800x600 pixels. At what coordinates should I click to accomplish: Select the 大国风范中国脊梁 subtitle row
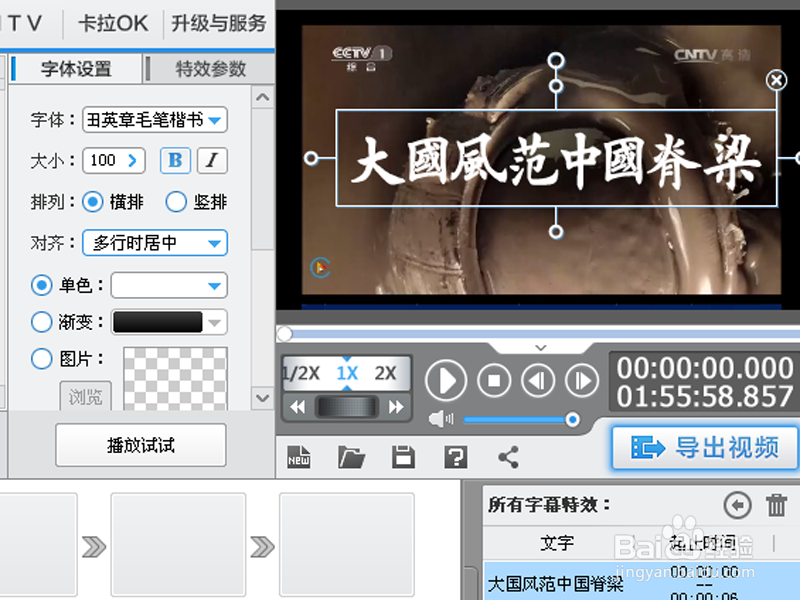(x=641, y=581)
